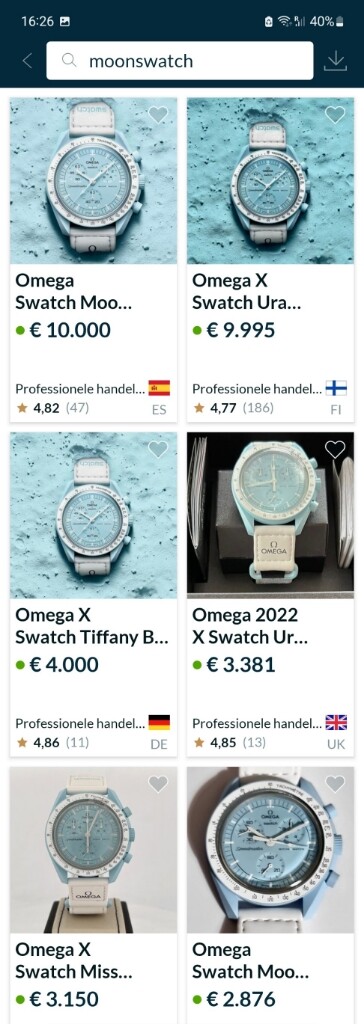
Task: Open the Omega X Swatch Tiffany B... title
Action: (92, 626)
